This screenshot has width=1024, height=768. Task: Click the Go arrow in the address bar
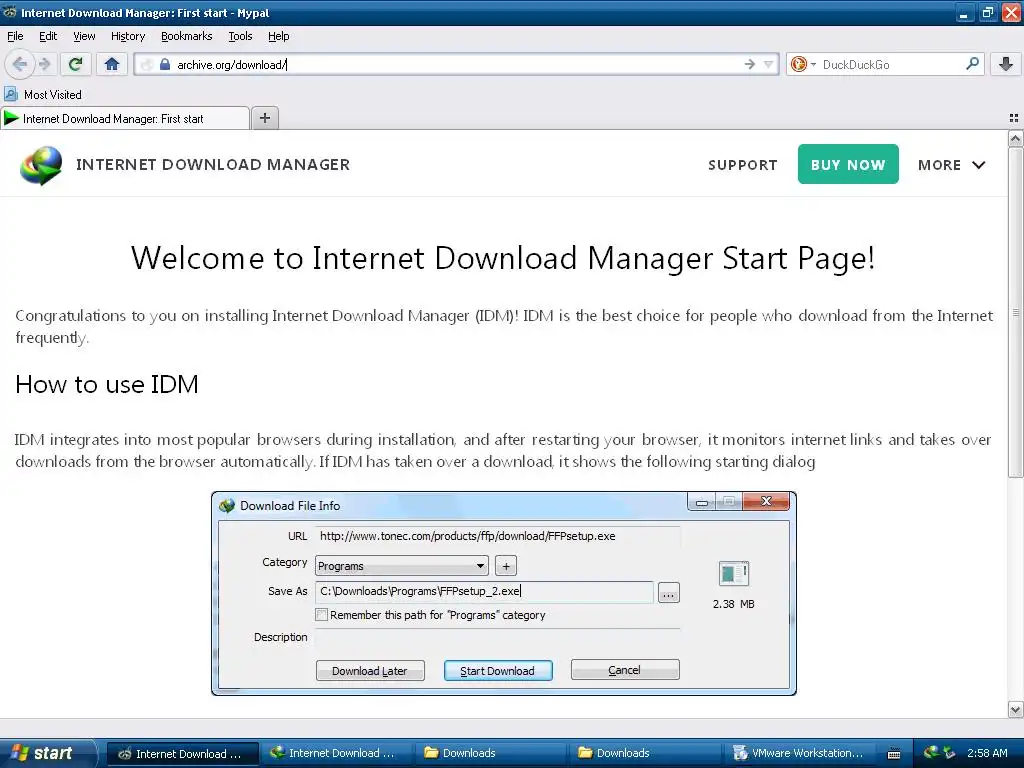pos(750,64)
